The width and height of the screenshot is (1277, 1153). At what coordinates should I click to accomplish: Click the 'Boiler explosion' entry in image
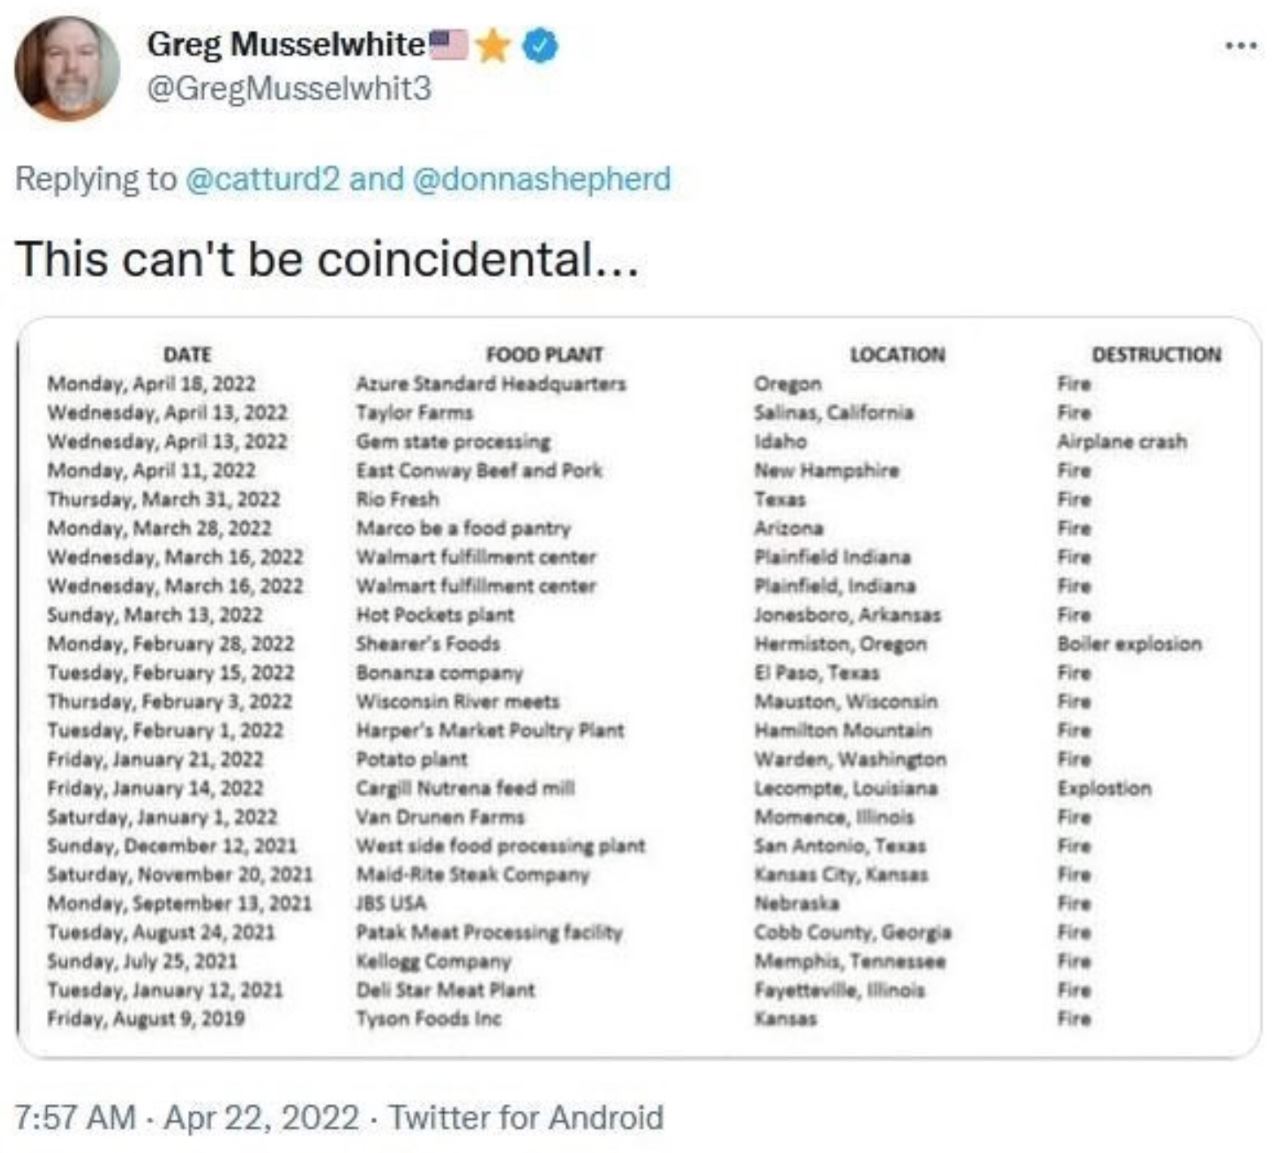pos(1130,644)
